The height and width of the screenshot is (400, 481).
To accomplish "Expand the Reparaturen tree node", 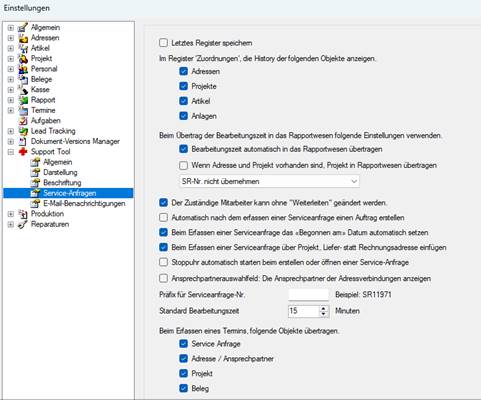I will pos(11,224).
